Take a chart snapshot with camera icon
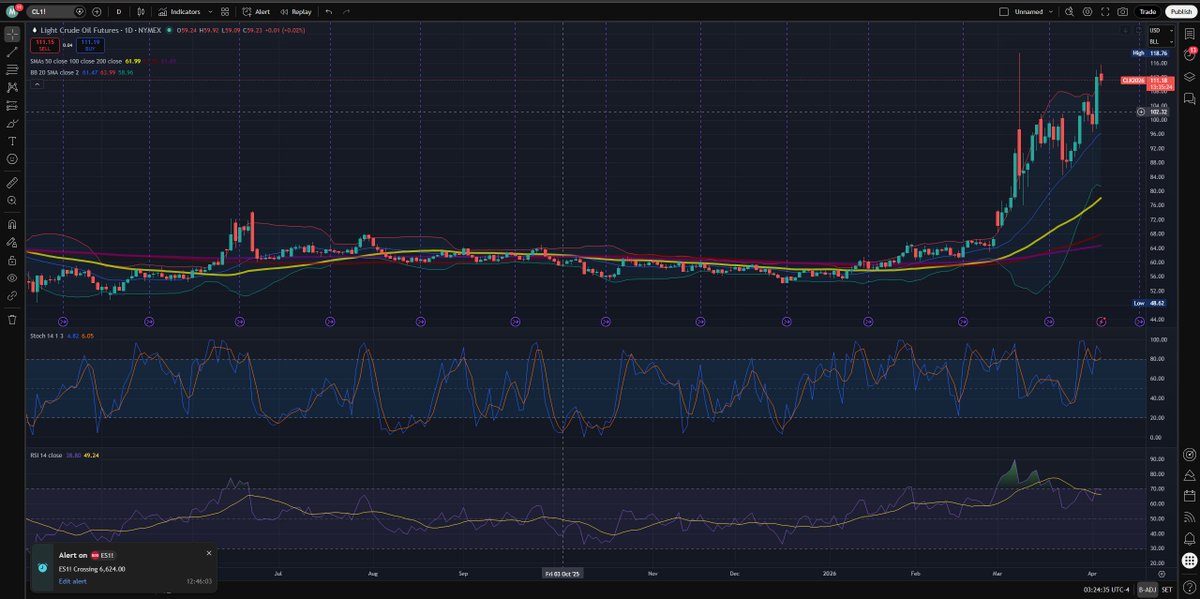1200x599 pixels. pyautogui.click(x=1123, y=12)
